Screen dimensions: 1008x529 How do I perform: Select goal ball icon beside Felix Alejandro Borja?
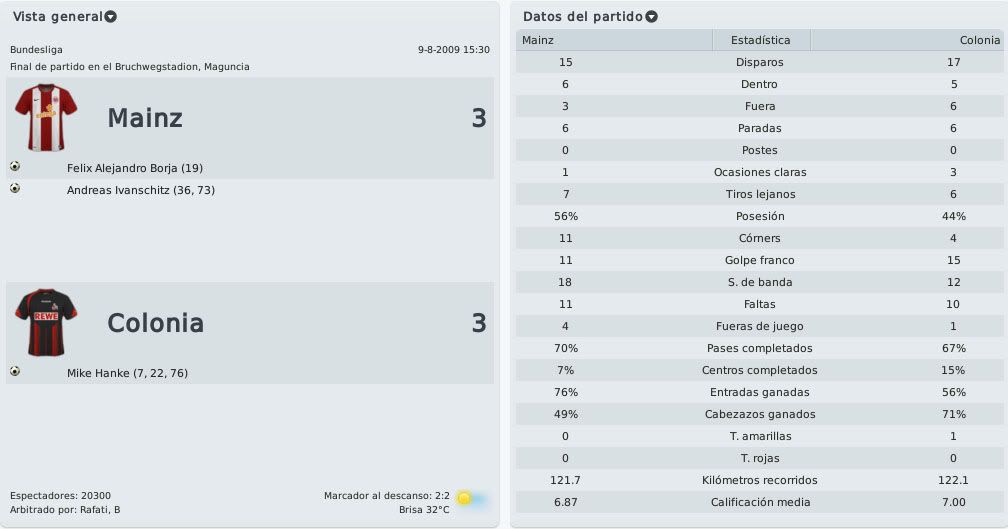tap(15, 166)
